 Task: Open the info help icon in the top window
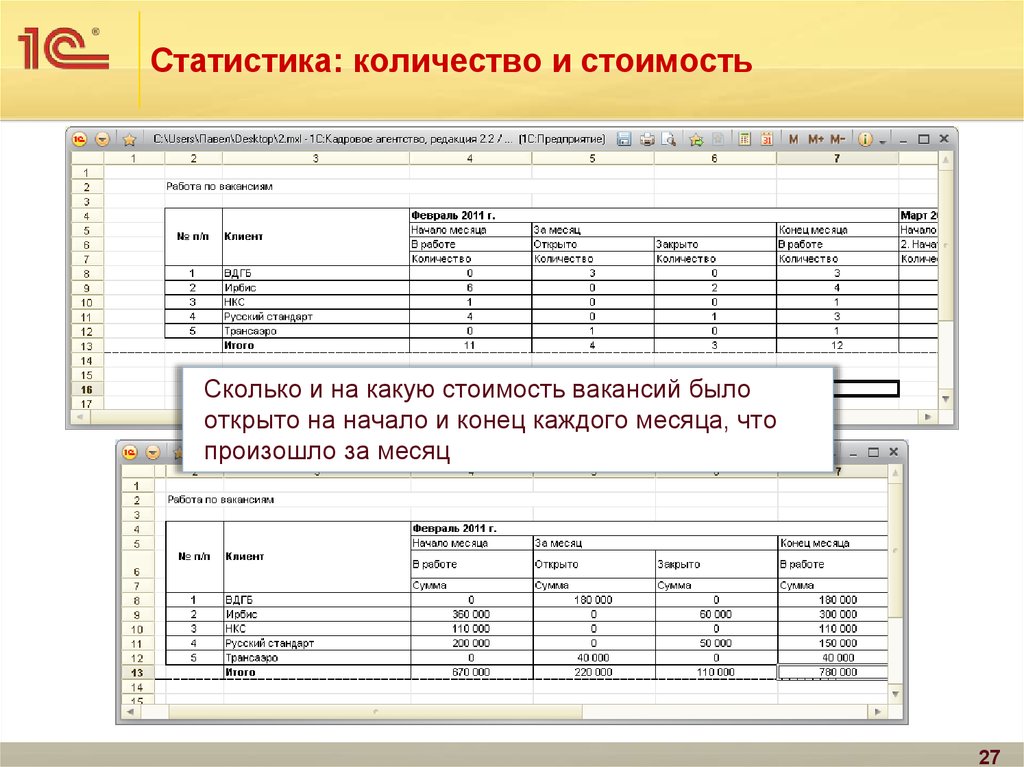(865, 139)
